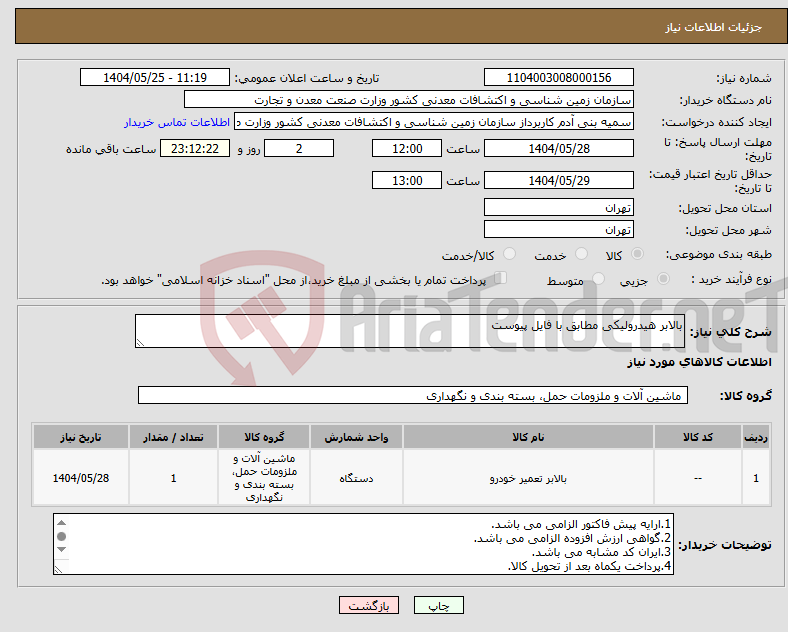Click the شماره نیاز number field
This screenshot has width=788, height=632.
558,78
